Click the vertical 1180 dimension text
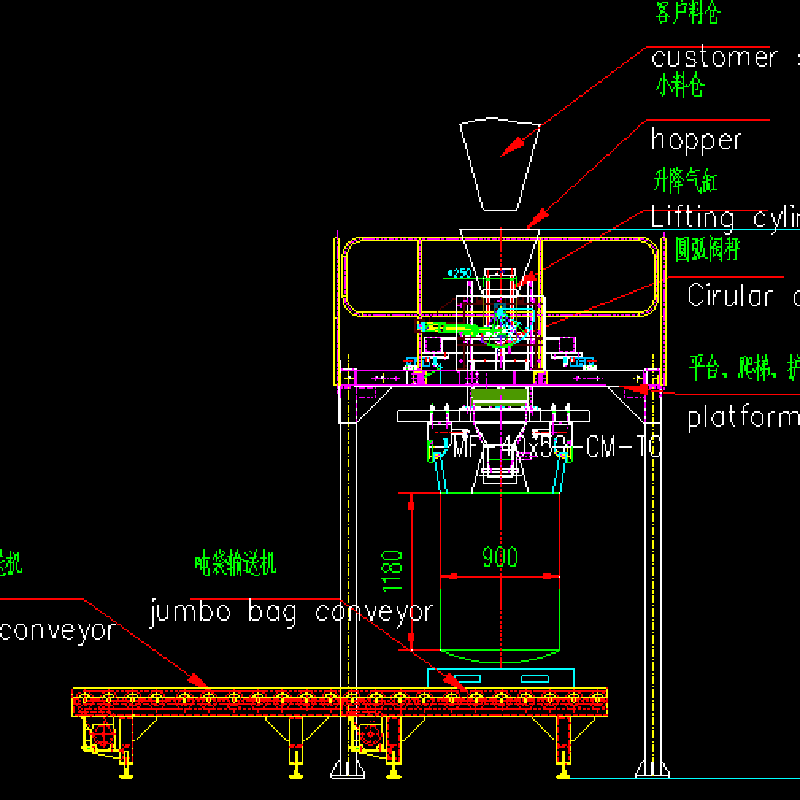This screenshot has height=800, width=800. (x=392, y=571)
